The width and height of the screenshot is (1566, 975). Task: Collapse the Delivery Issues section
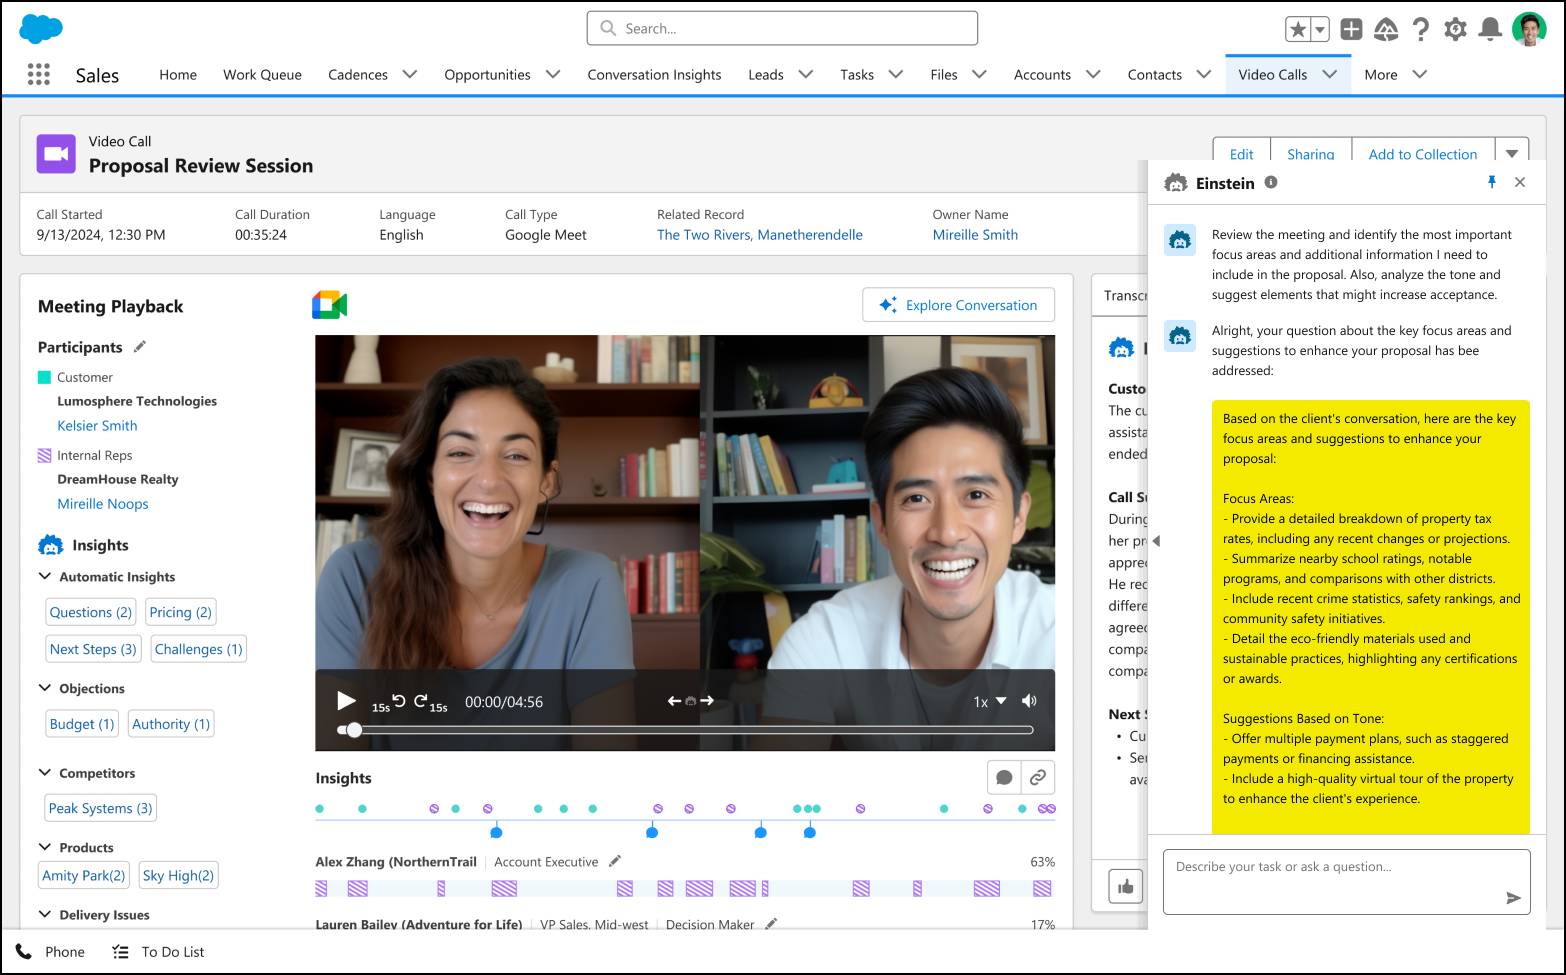45,914
